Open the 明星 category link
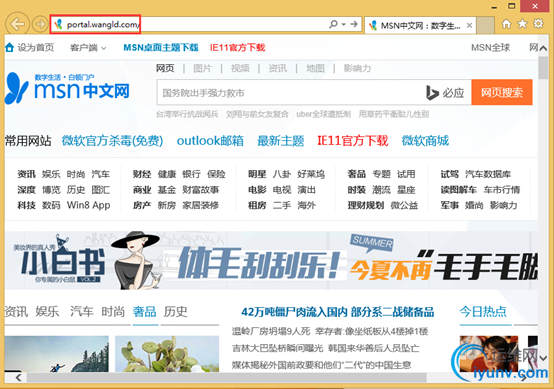The image size is (554, 389). coord(257,174)
